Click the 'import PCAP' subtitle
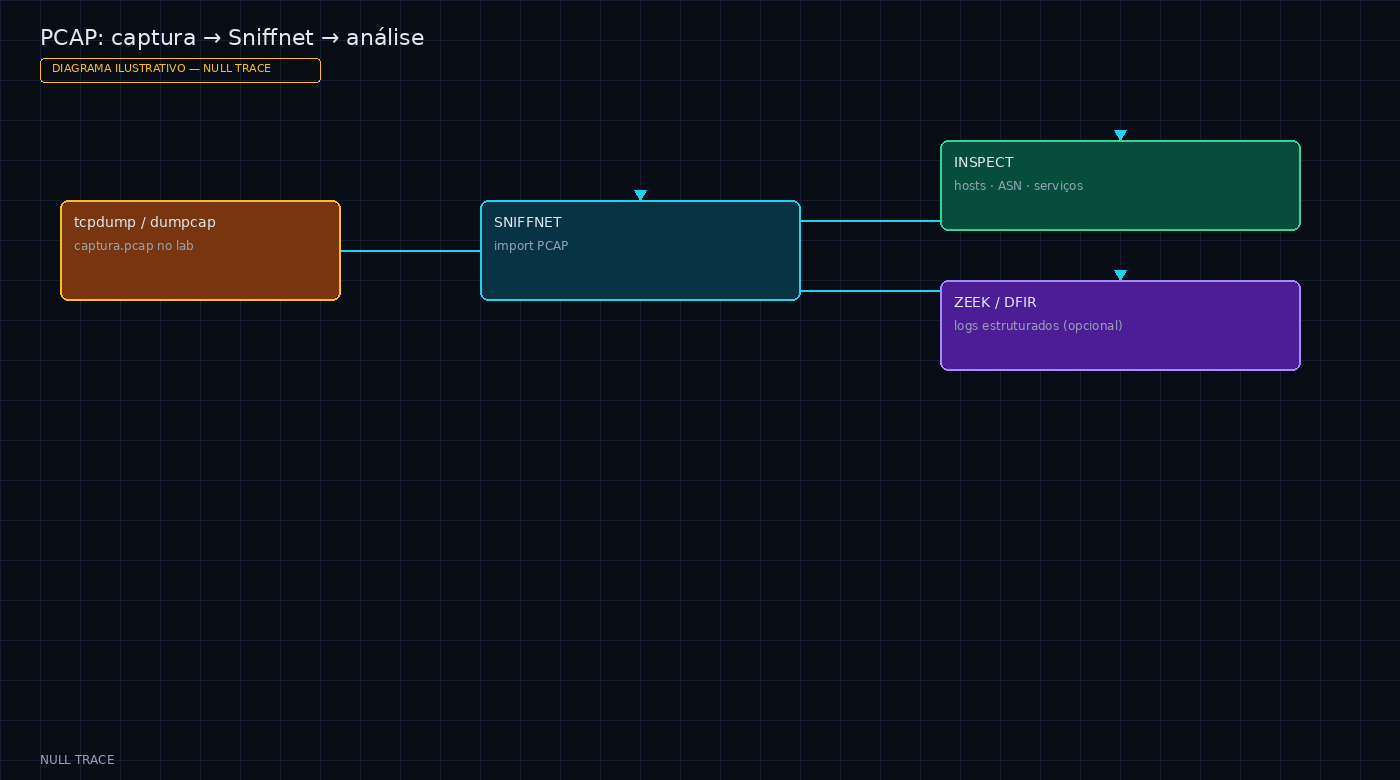The image size is (1400, 780). [x=531, y=246]
